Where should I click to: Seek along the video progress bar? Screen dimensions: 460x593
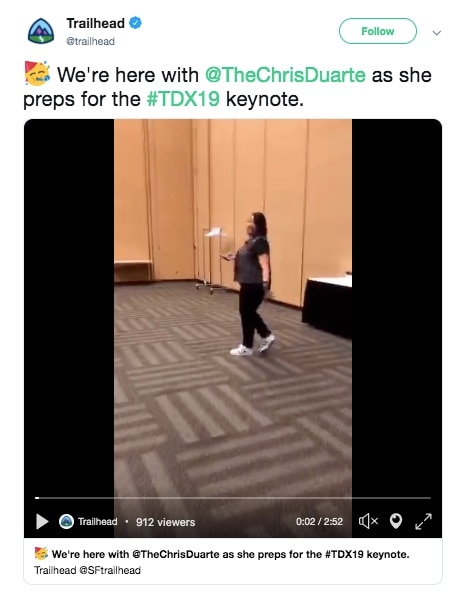(x=233, y=498)
